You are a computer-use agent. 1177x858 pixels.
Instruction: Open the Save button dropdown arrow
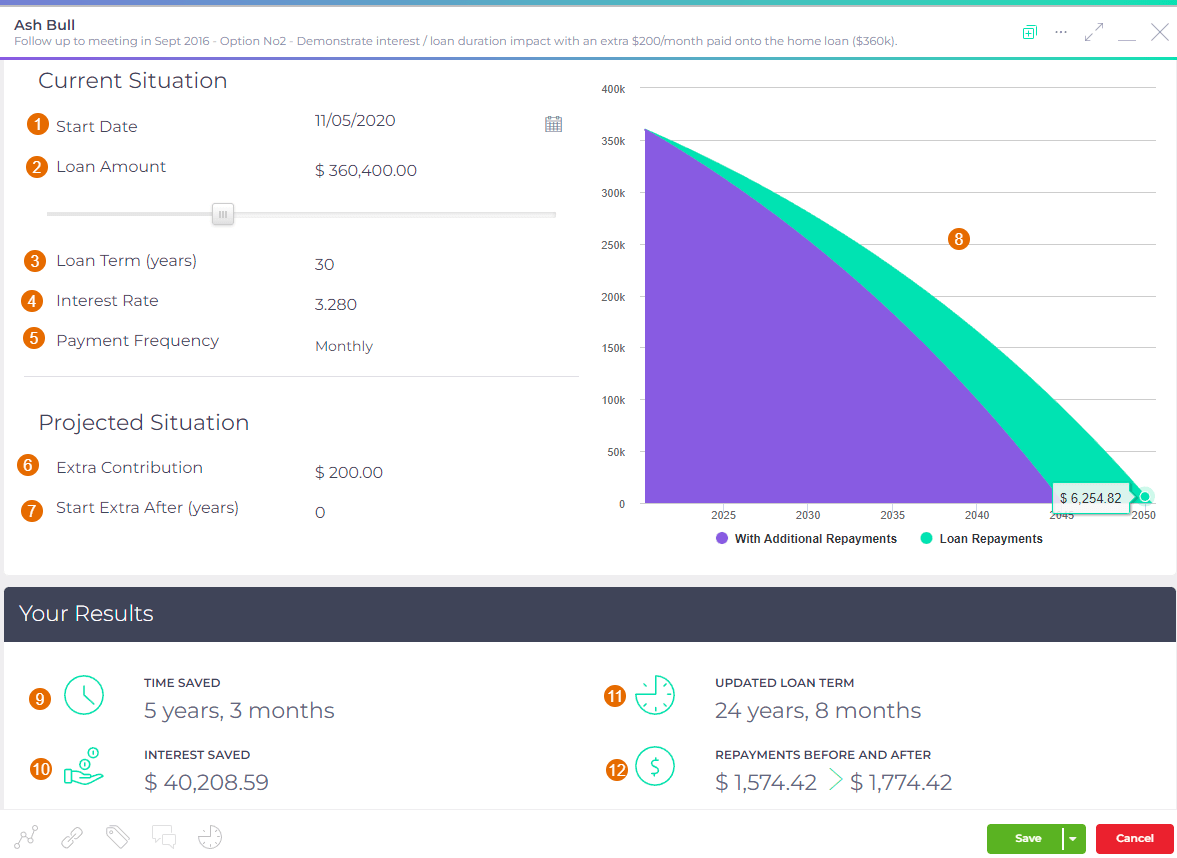[x=1072, y=838]
